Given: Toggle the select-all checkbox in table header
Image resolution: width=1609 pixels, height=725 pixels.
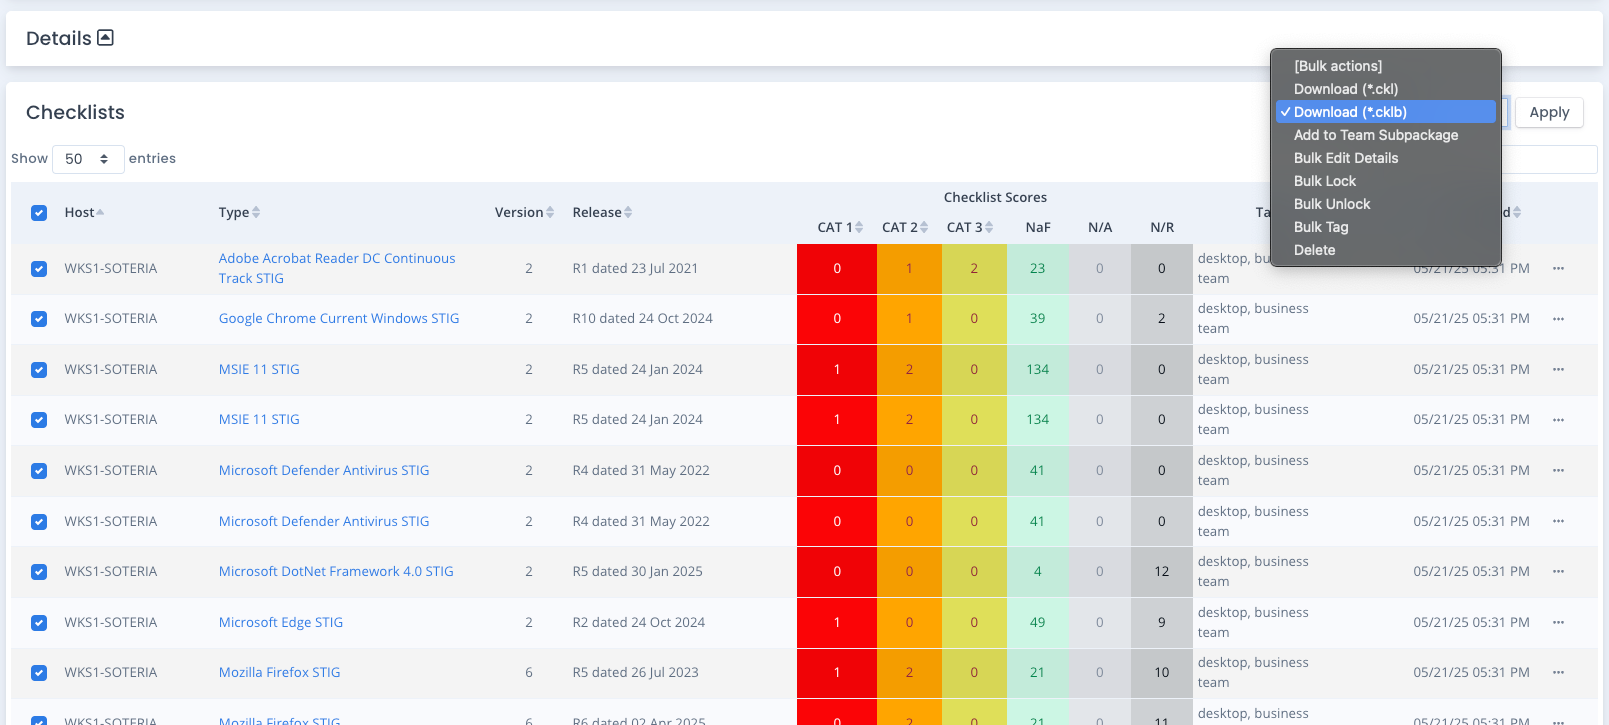Looking at the screenshot, I should pos(39,213).
